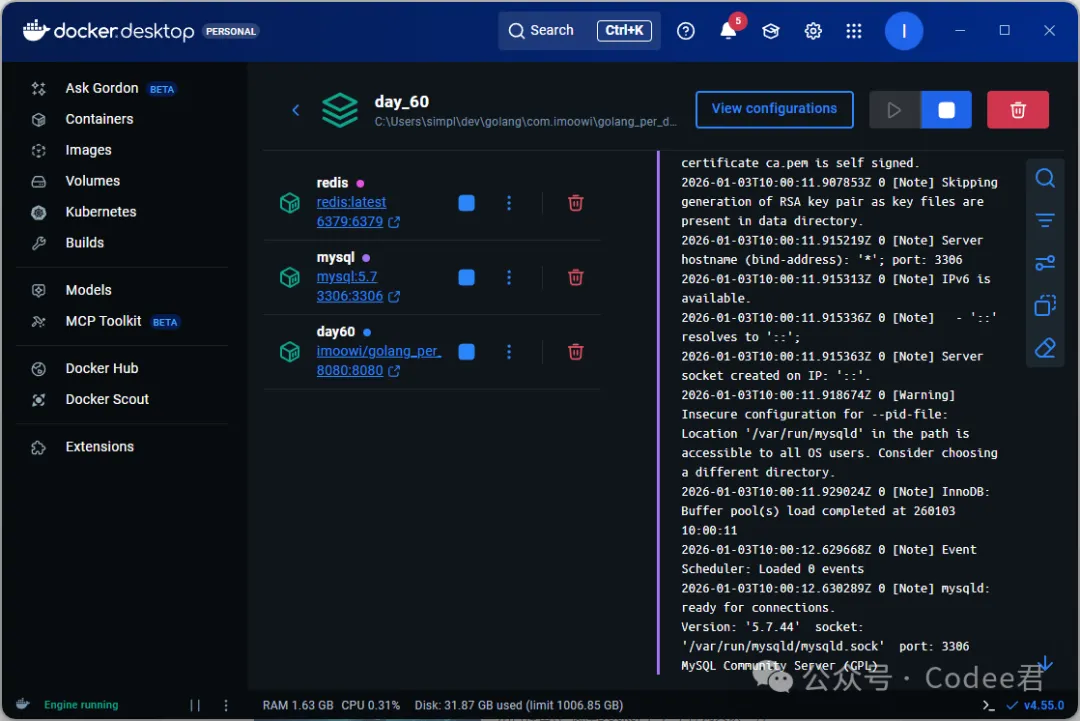Open the Models section
This screenshot has width=1080, height=721.
click(88, 290)
